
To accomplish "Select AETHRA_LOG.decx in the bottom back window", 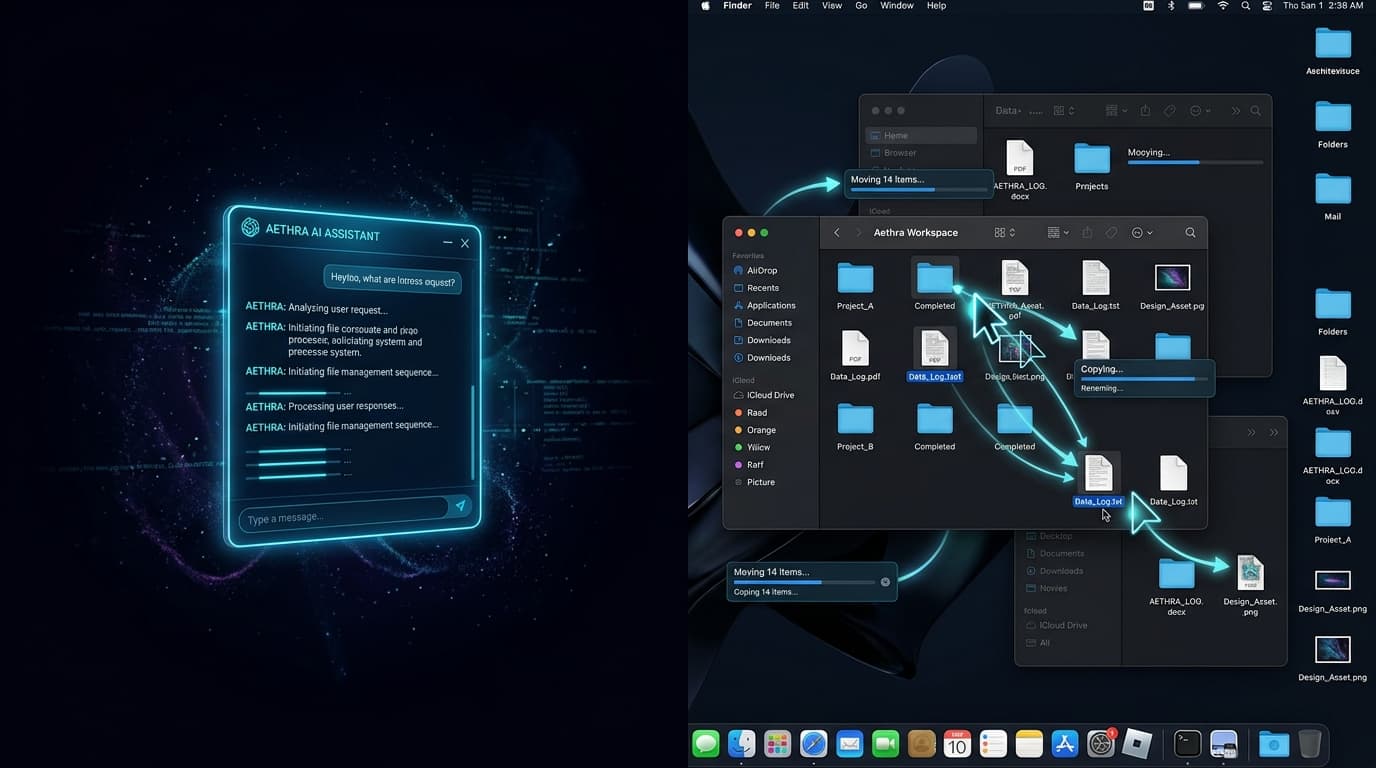I will click(1176, 587).
